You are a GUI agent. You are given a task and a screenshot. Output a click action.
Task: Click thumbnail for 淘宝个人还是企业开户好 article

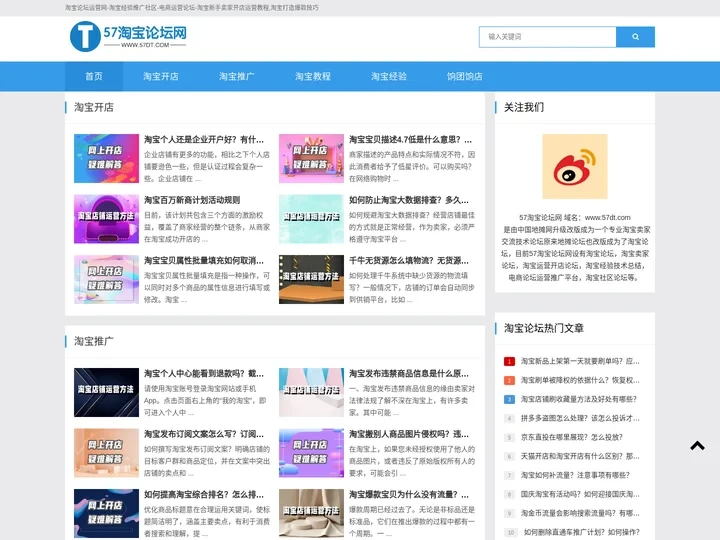tap(107, 158)
